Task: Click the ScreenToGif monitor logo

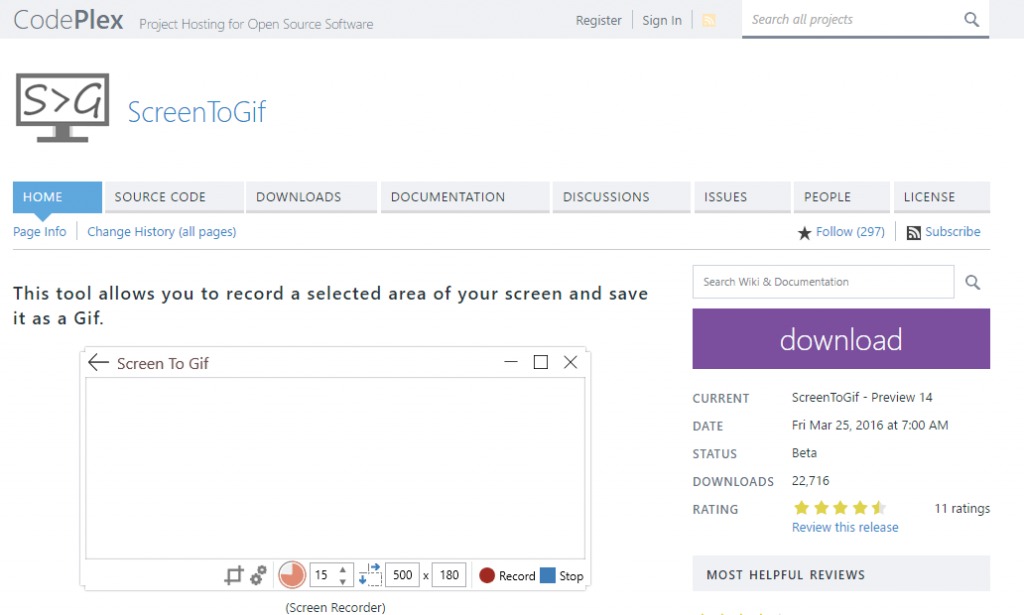Action: (62, 107)
